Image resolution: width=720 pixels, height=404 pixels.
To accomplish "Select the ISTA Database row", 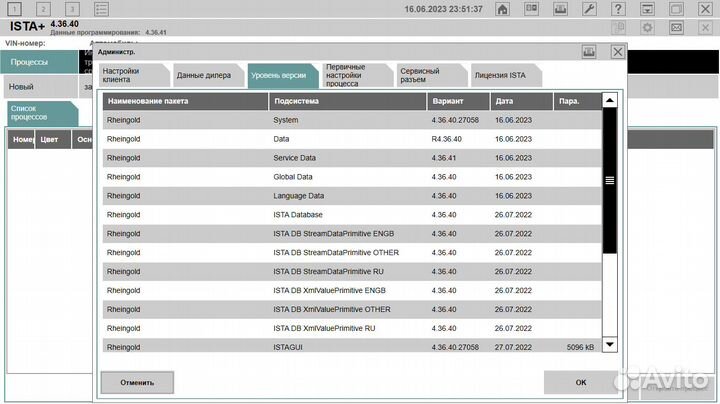I will pyautogui.click(x=352, y=215).
